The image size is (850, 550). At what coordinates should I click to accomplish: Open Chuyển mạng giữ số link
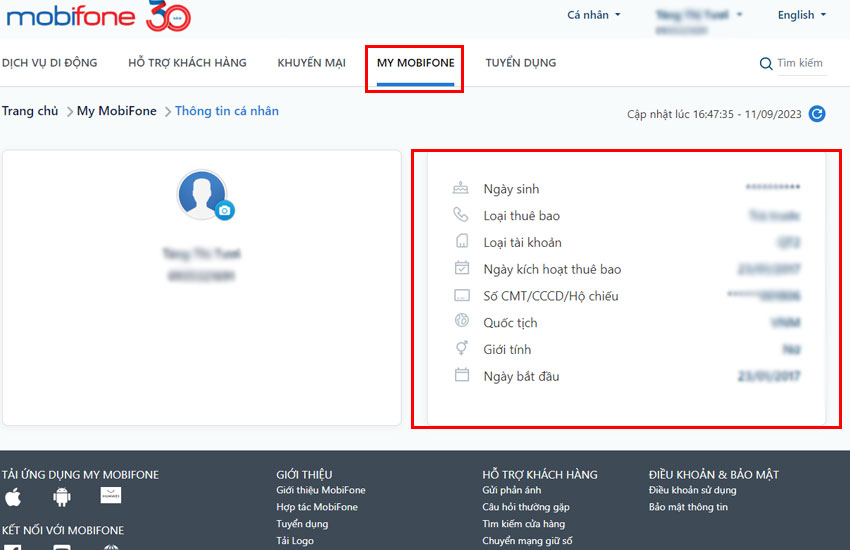point(527,541)
